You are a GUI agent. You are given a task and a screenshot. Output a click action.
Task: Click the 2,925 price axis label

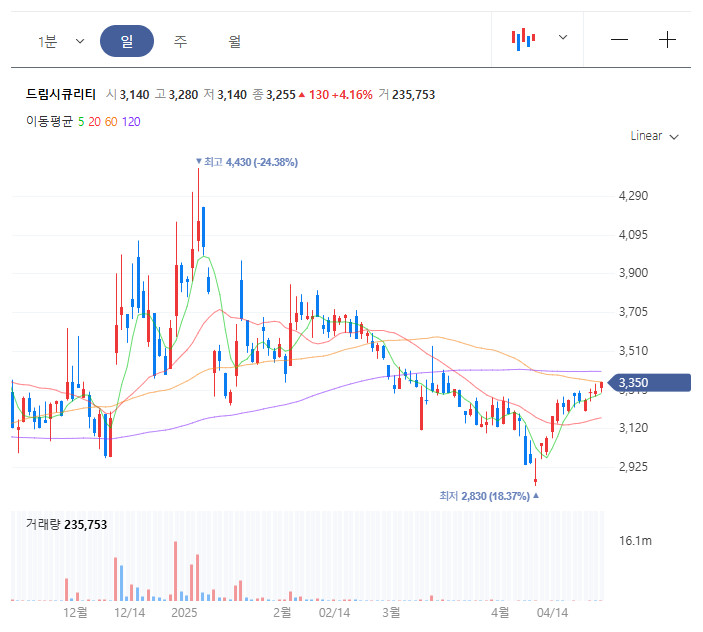[x=633, y=467]
